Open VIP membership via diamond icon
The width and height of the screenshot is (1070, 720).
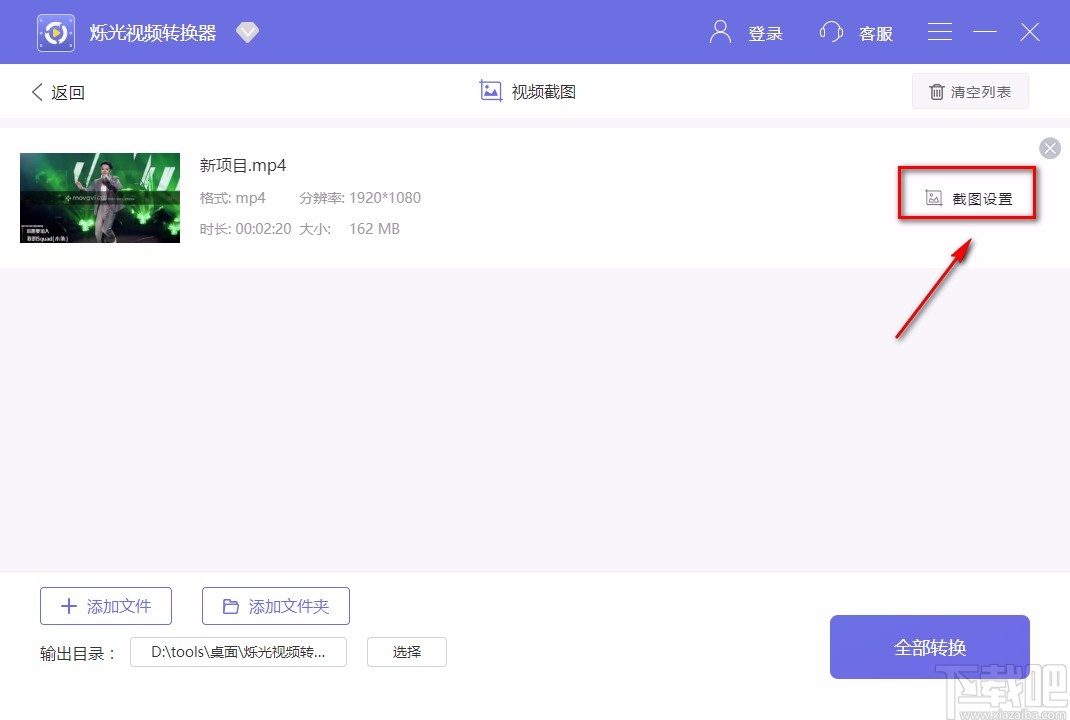[x=246, y=31]
